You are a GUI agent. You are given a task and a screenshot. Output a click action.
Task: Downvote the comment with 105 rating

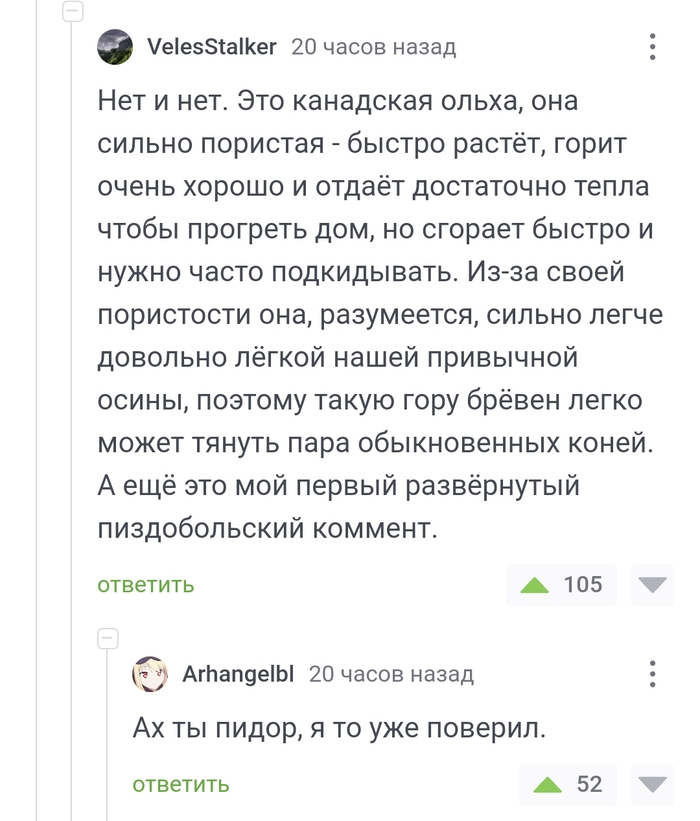pos(655,585)
